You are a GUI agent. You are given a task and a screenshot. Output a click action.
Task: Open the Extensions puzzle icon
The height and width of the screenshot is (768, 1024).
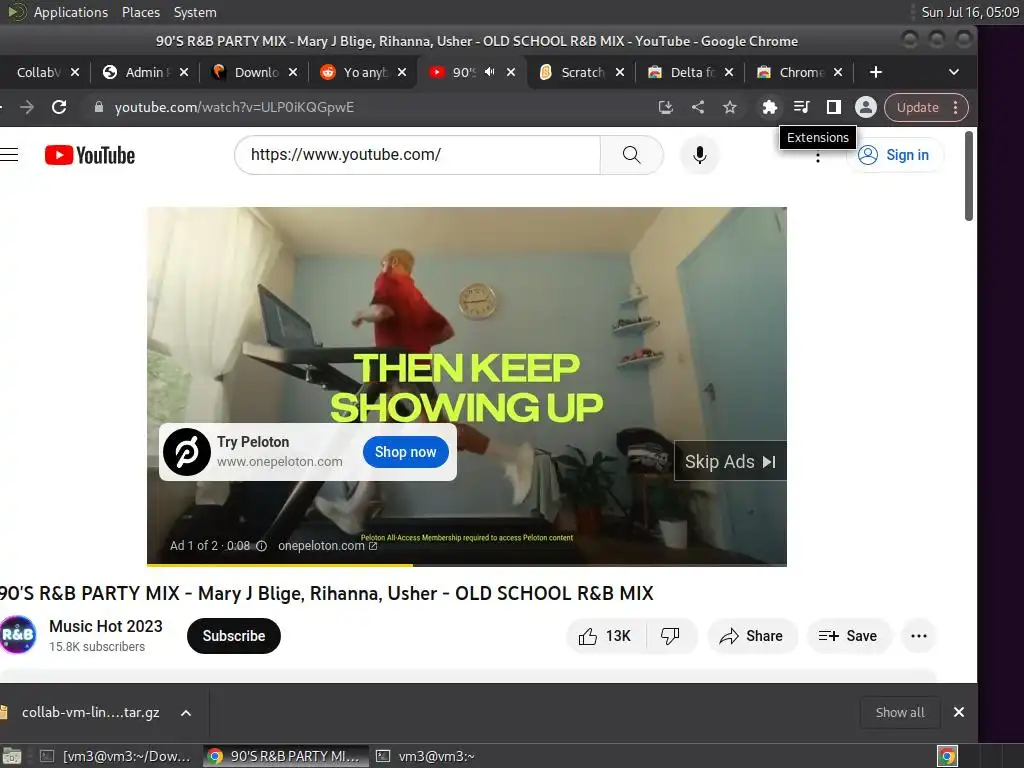click(769, 107)
